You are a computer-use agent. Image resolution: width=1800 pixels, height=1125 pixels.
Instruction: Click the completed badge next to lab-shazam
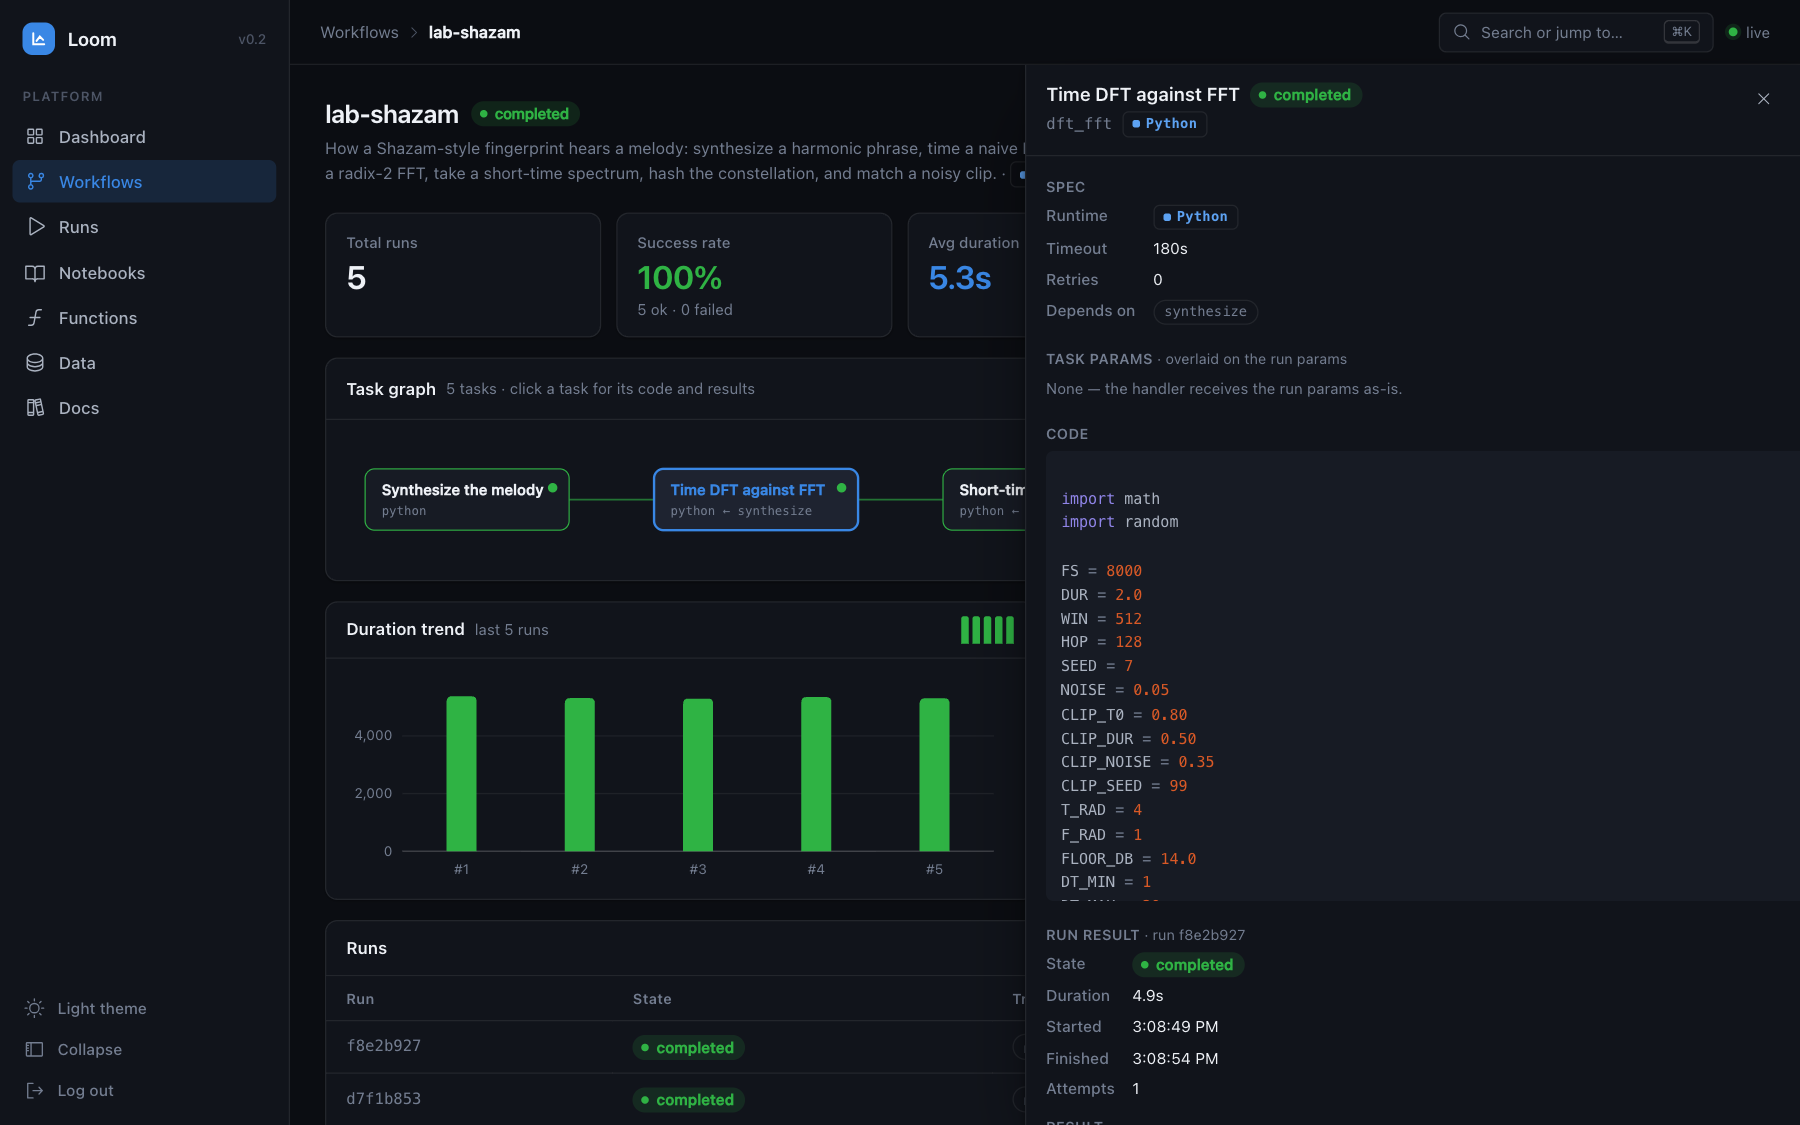click(525, 114)
